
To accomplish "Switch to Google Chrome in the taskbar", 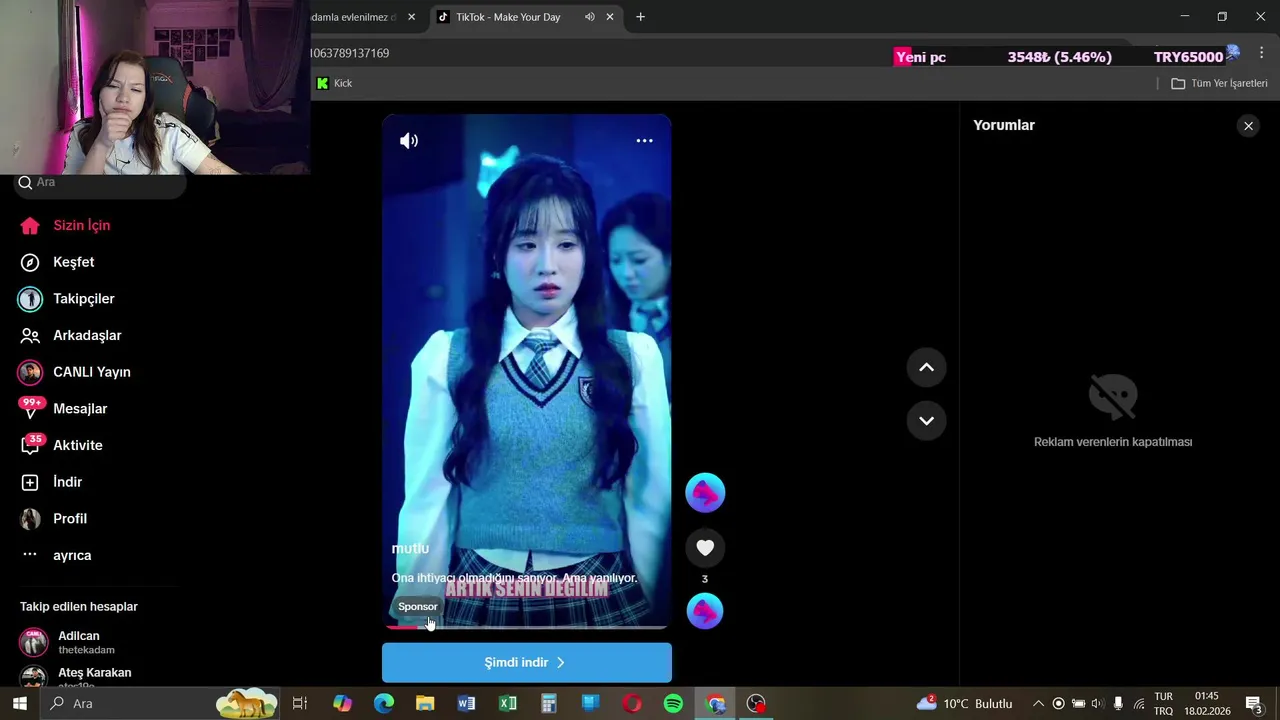I will point(715,704).
